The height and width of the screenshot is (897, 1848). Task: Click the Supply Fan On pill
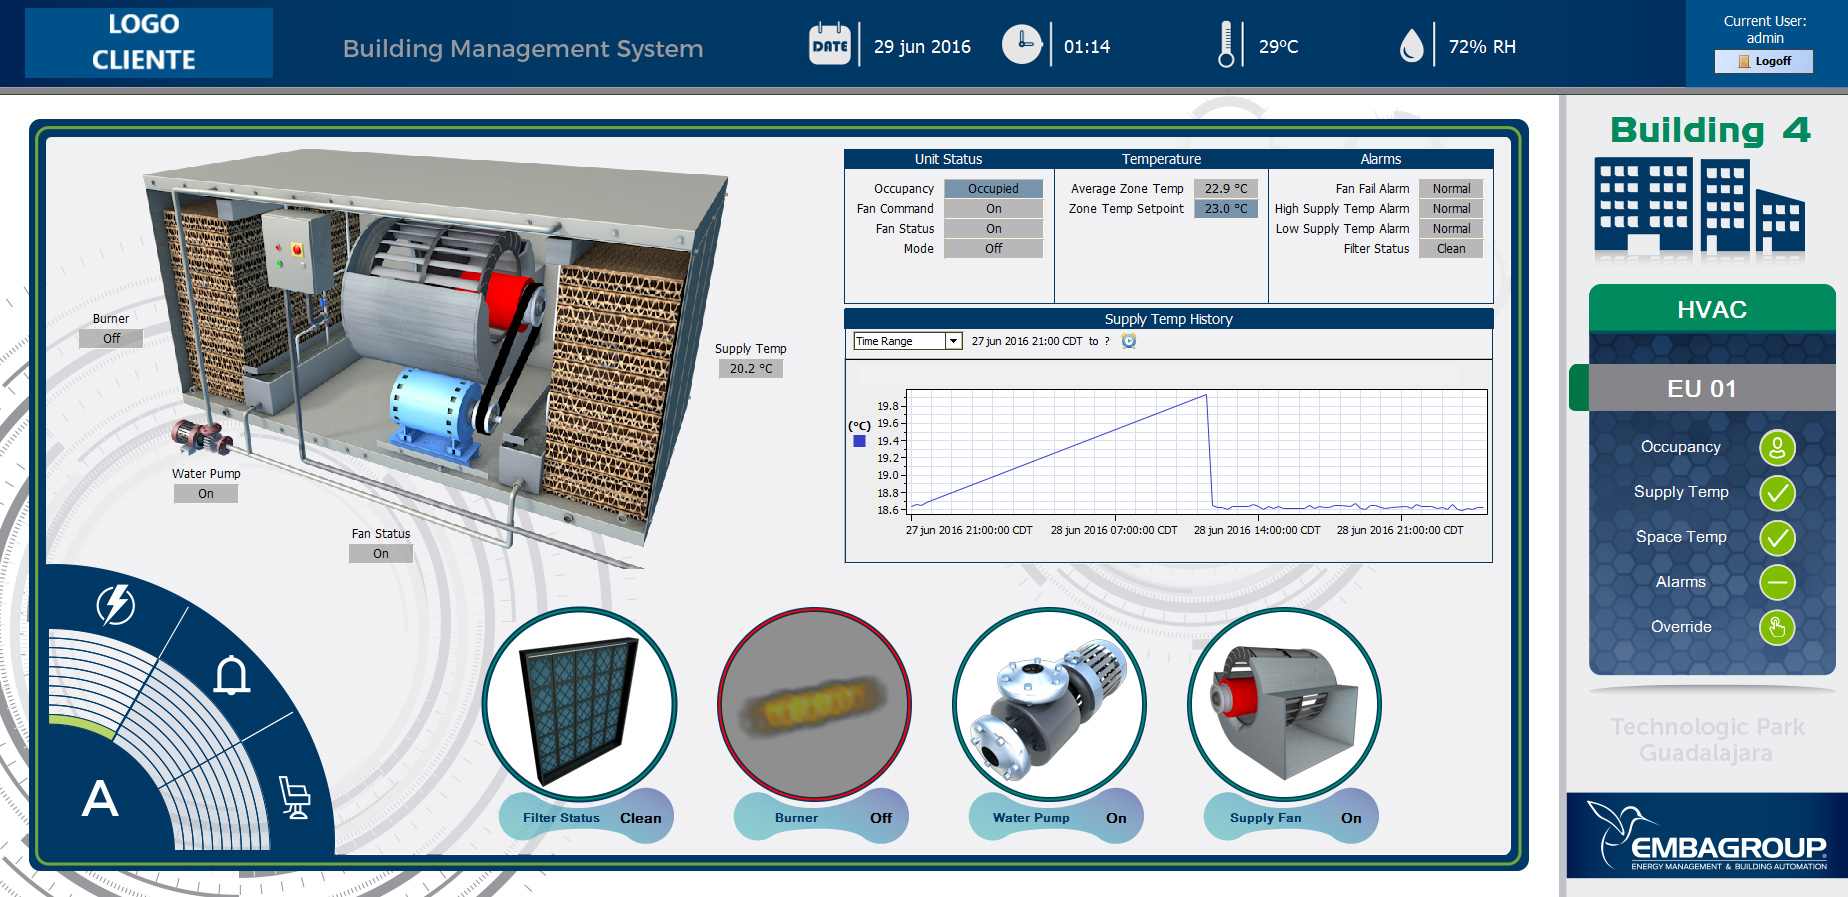coord(1291,817)
